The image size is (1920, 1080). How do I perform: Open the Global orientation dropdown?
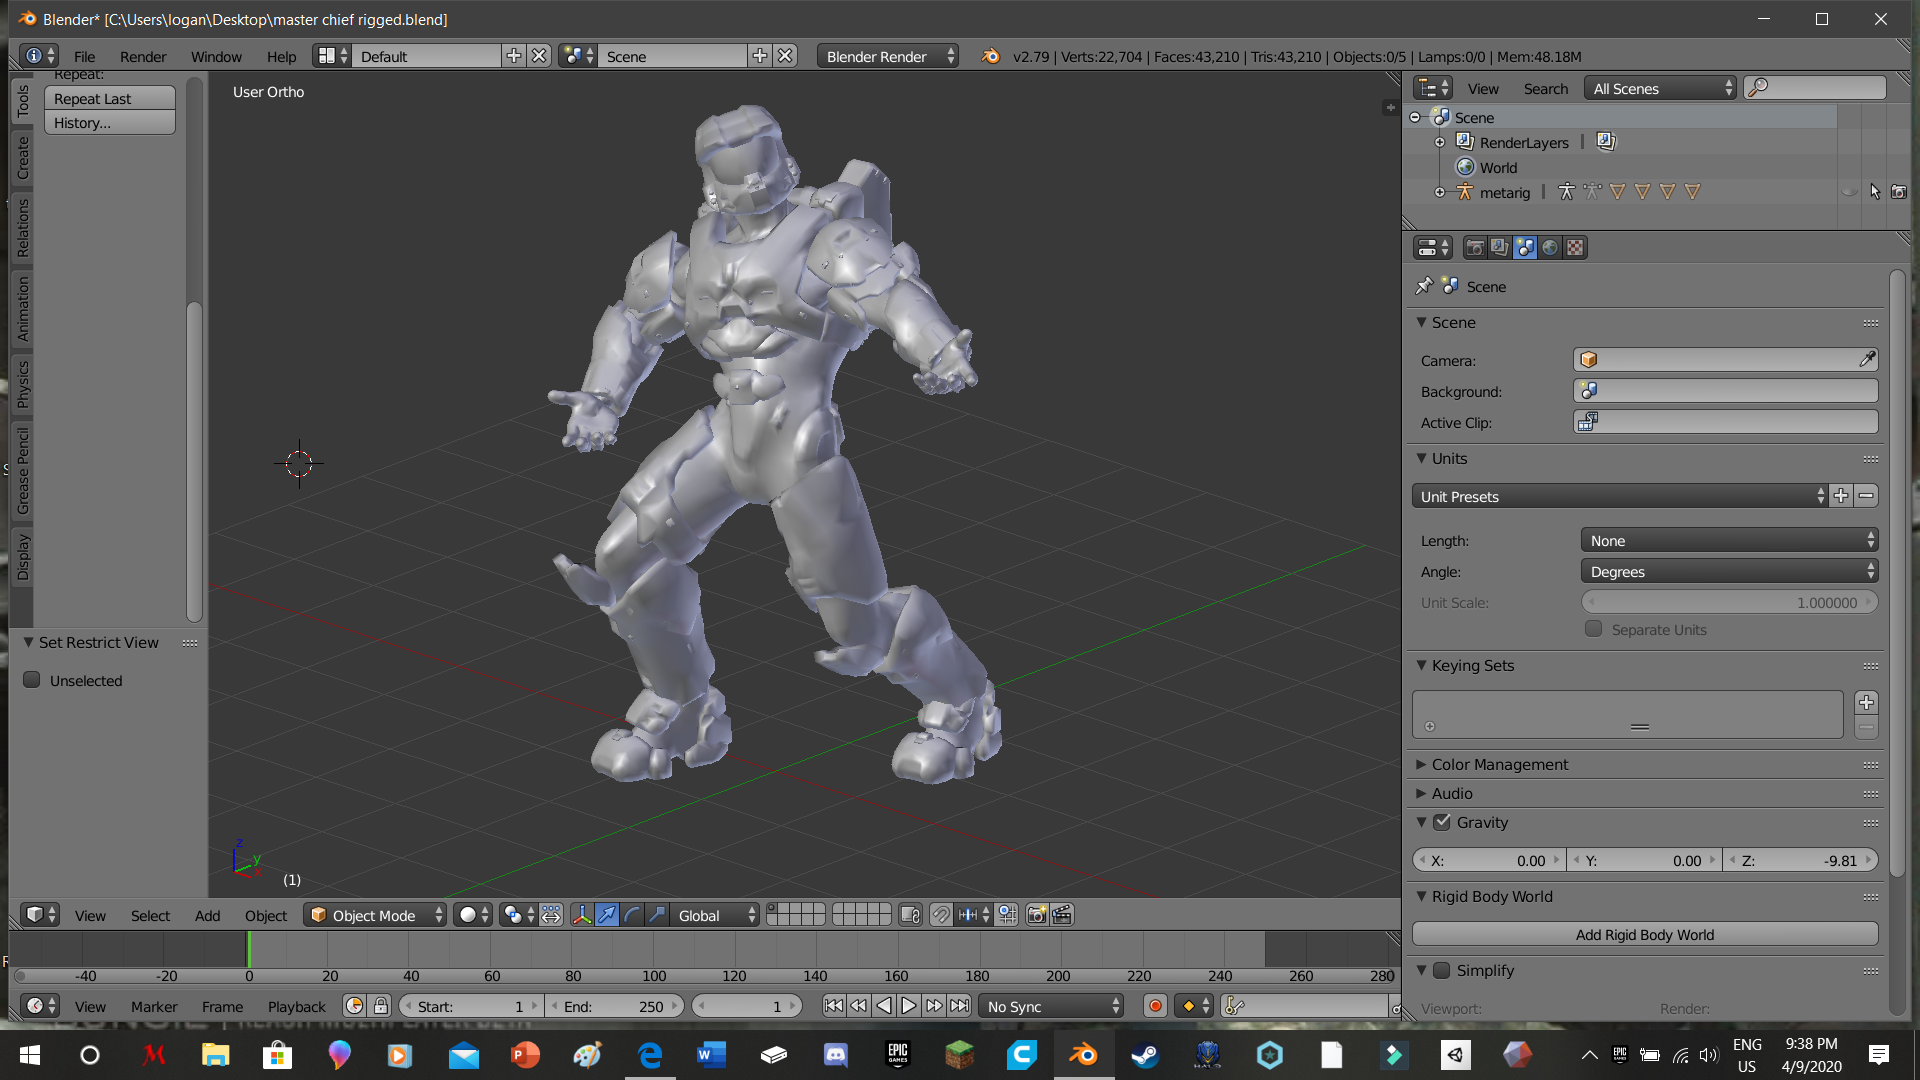[x=715, y=915]
